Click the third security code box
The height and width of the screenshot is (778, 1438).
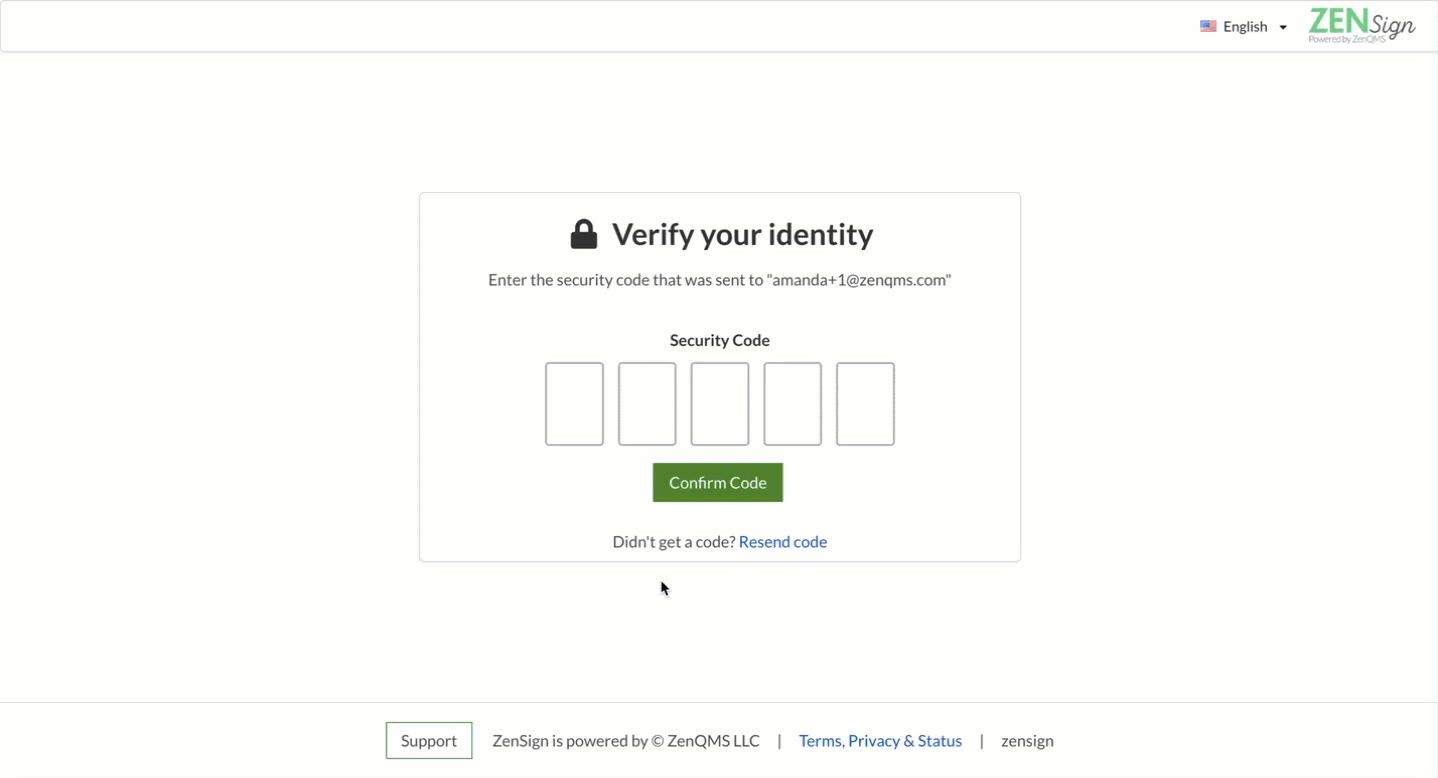pos(720,404)
